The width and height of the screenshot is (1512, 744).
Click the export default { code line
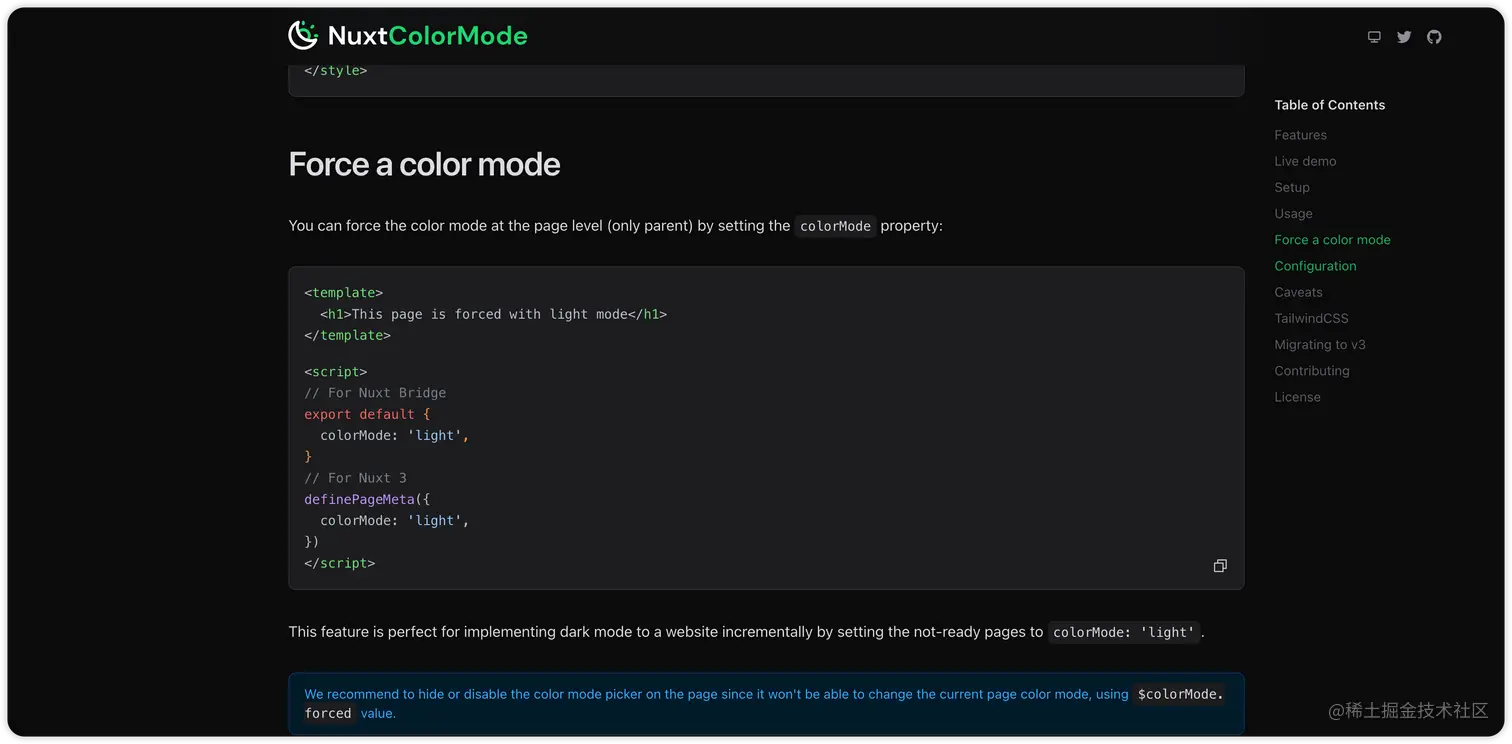click(x=367, y=414)
